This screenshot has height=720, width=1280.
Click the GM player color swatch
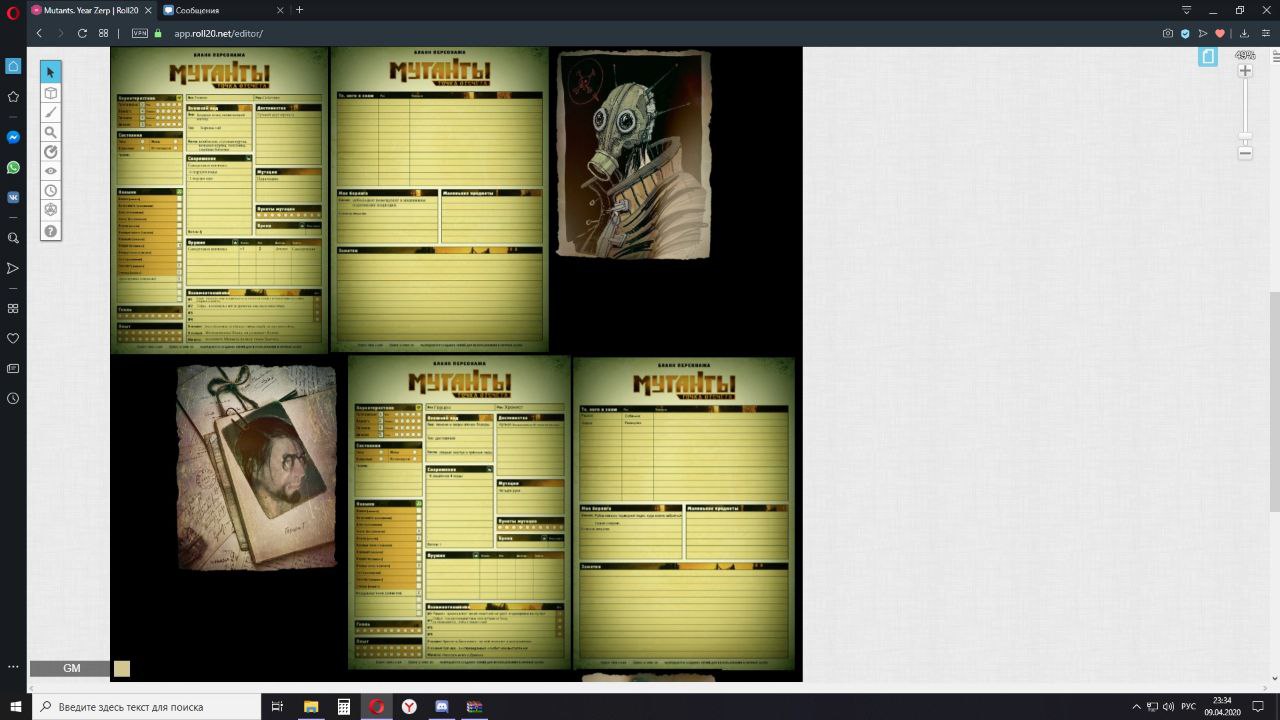point(122,668)
